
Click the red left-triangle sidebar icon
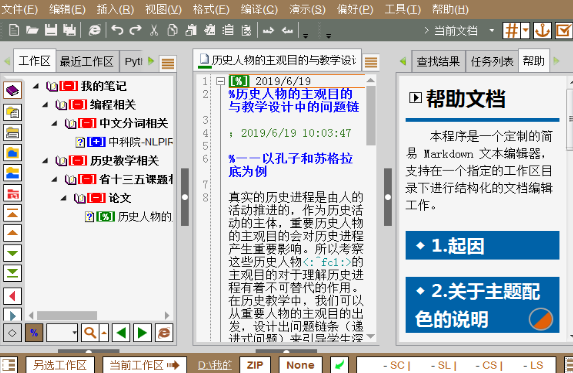12,296
